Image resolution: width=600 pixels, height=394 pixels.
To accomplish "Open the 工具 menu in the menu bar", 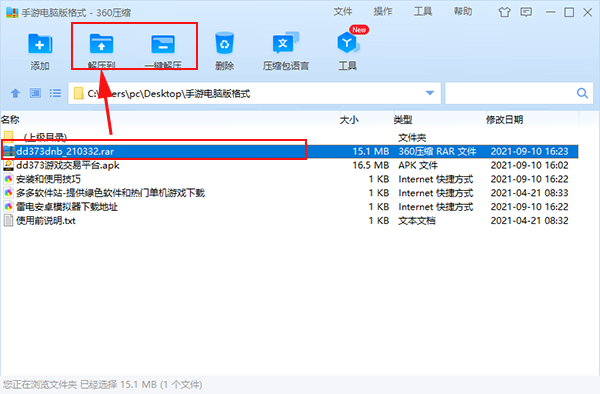I will click(x=423, y=11).
